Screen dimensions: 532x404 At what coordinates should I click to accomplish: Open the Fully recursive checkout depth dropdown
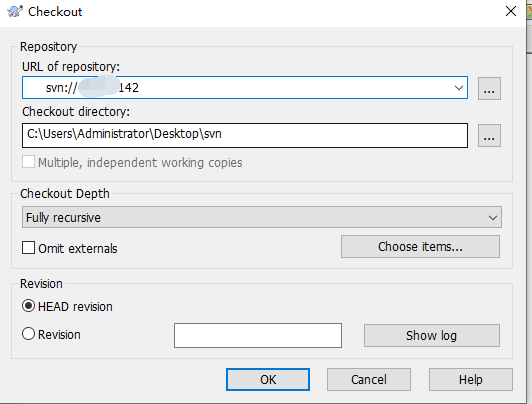click(262, 217)
